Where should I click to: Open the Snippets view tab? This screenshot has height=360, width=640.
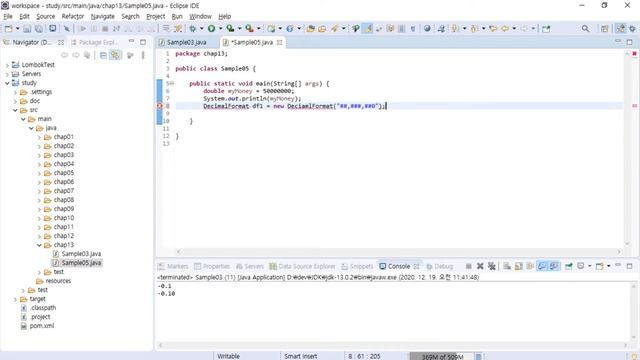click(x=357, y=266)
